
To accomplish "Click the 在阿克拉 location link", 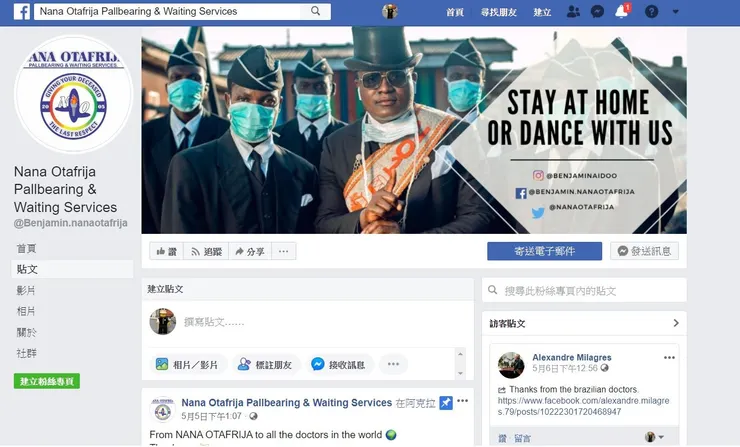I will click(x=415, y=403).
